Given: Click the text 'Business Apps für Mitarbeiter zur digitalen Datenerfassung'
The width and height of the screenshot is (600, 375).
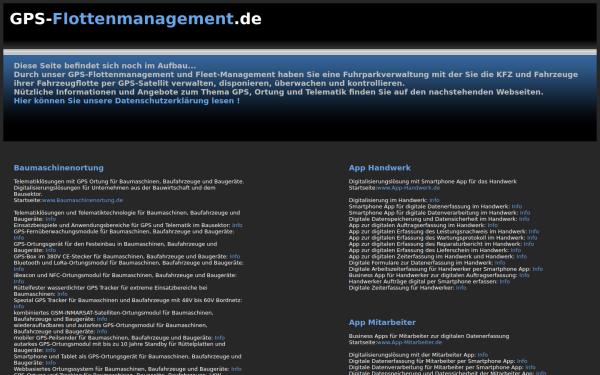Looking at the screenshot, I should coord(429,336).
